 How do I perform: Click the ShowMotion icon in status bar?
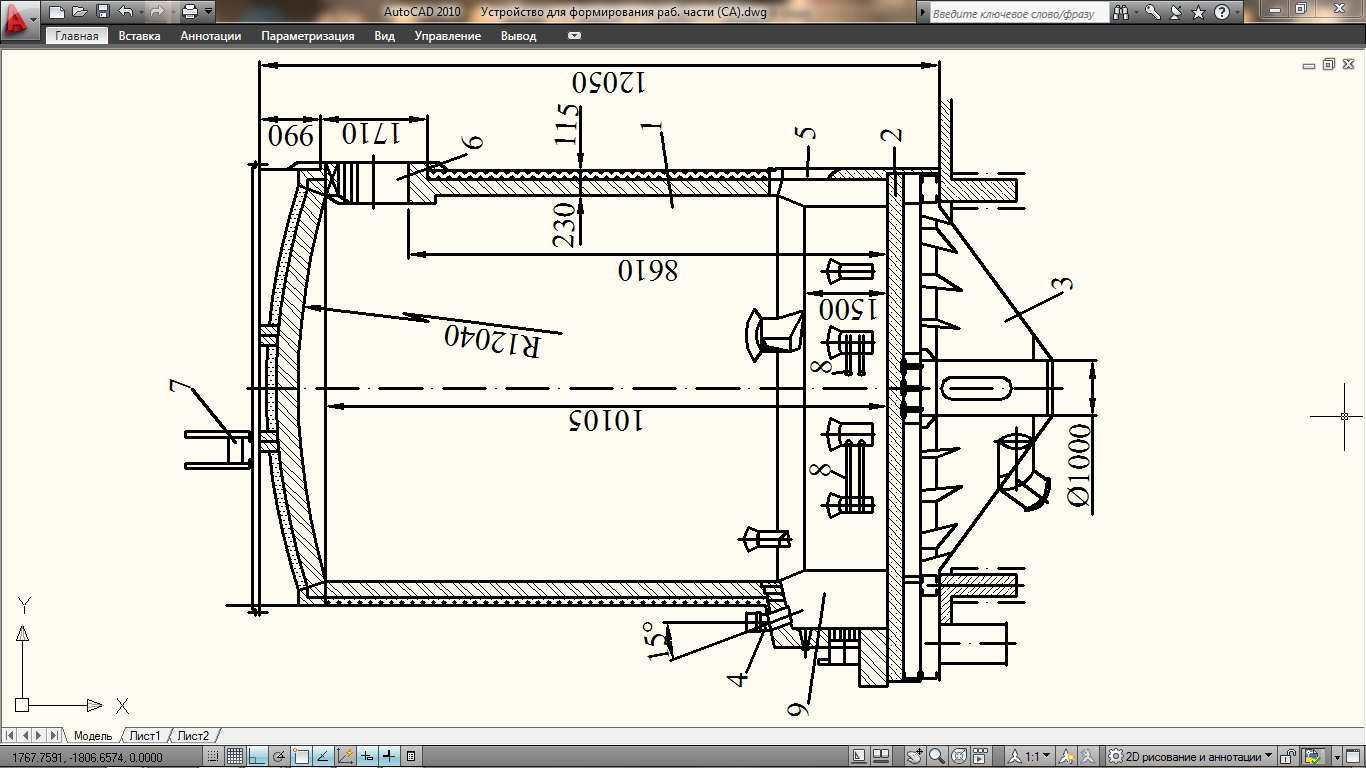click(x=981, y=756)
